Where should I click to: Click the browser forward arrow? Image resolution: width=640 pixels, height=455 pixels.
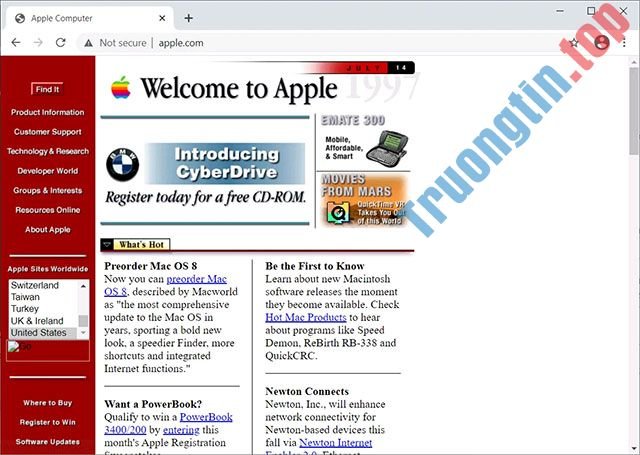[38, 42]
